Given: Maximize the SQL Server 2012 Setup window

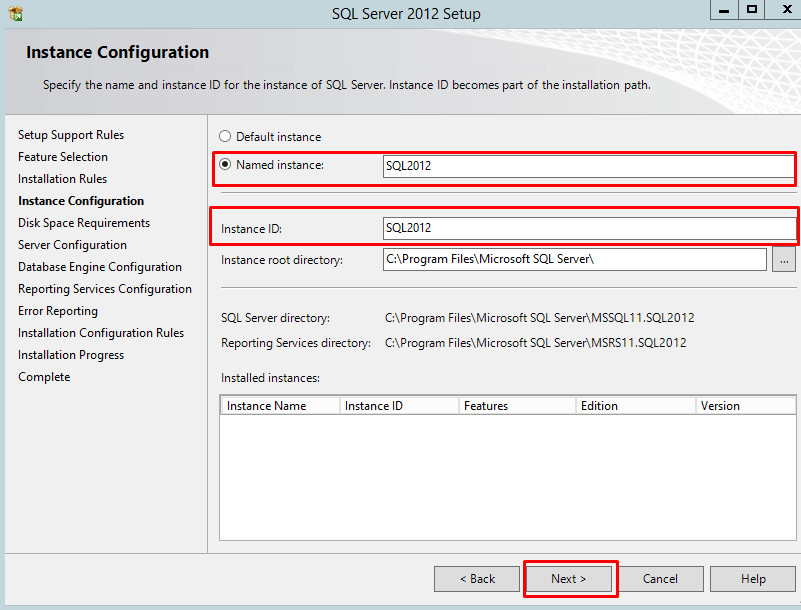Looking at the screenshot, I should (x=751, y=10).
